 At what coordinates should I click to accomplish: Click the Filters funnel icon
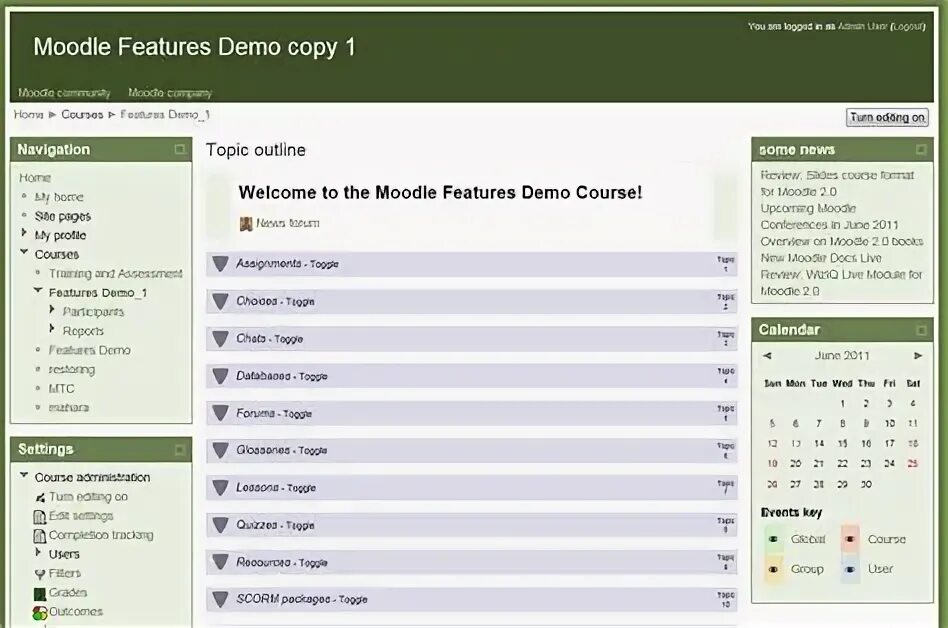click(40, 574)
